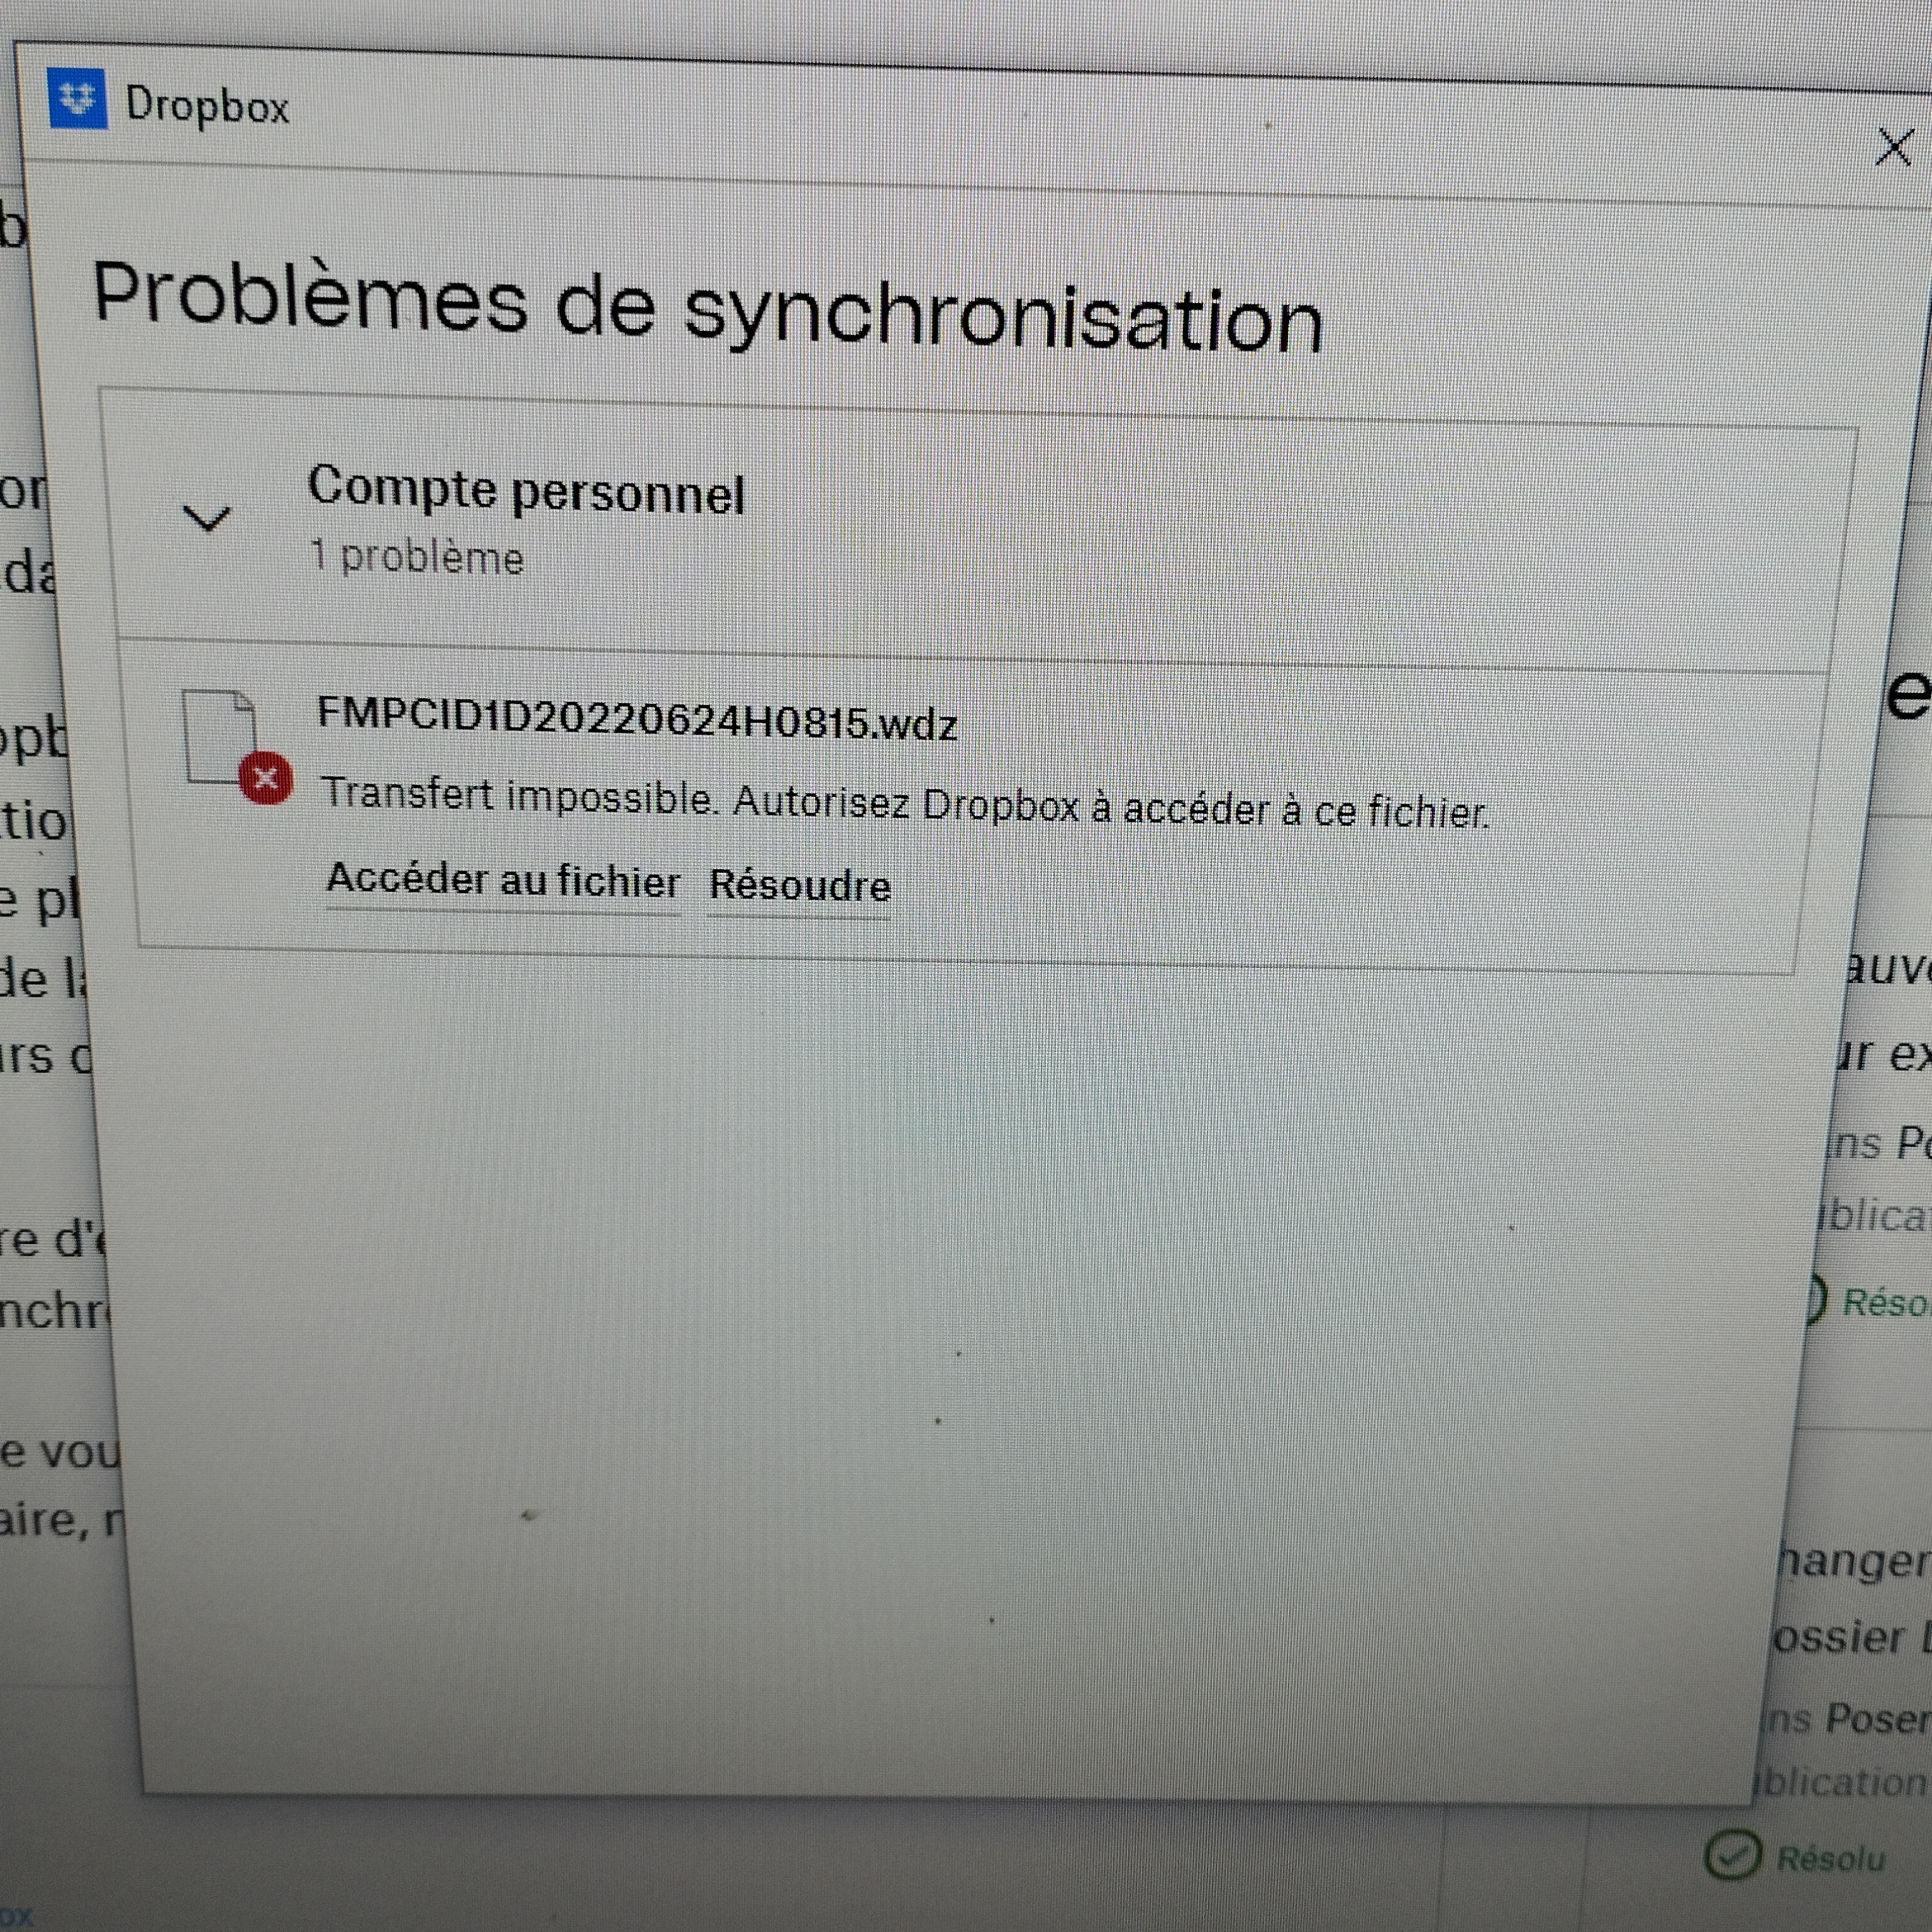The height and width of the screenshot is (1932, 1932).
Task: Click the Dropbox logo in title bar
Action: (x=77, y=99)
